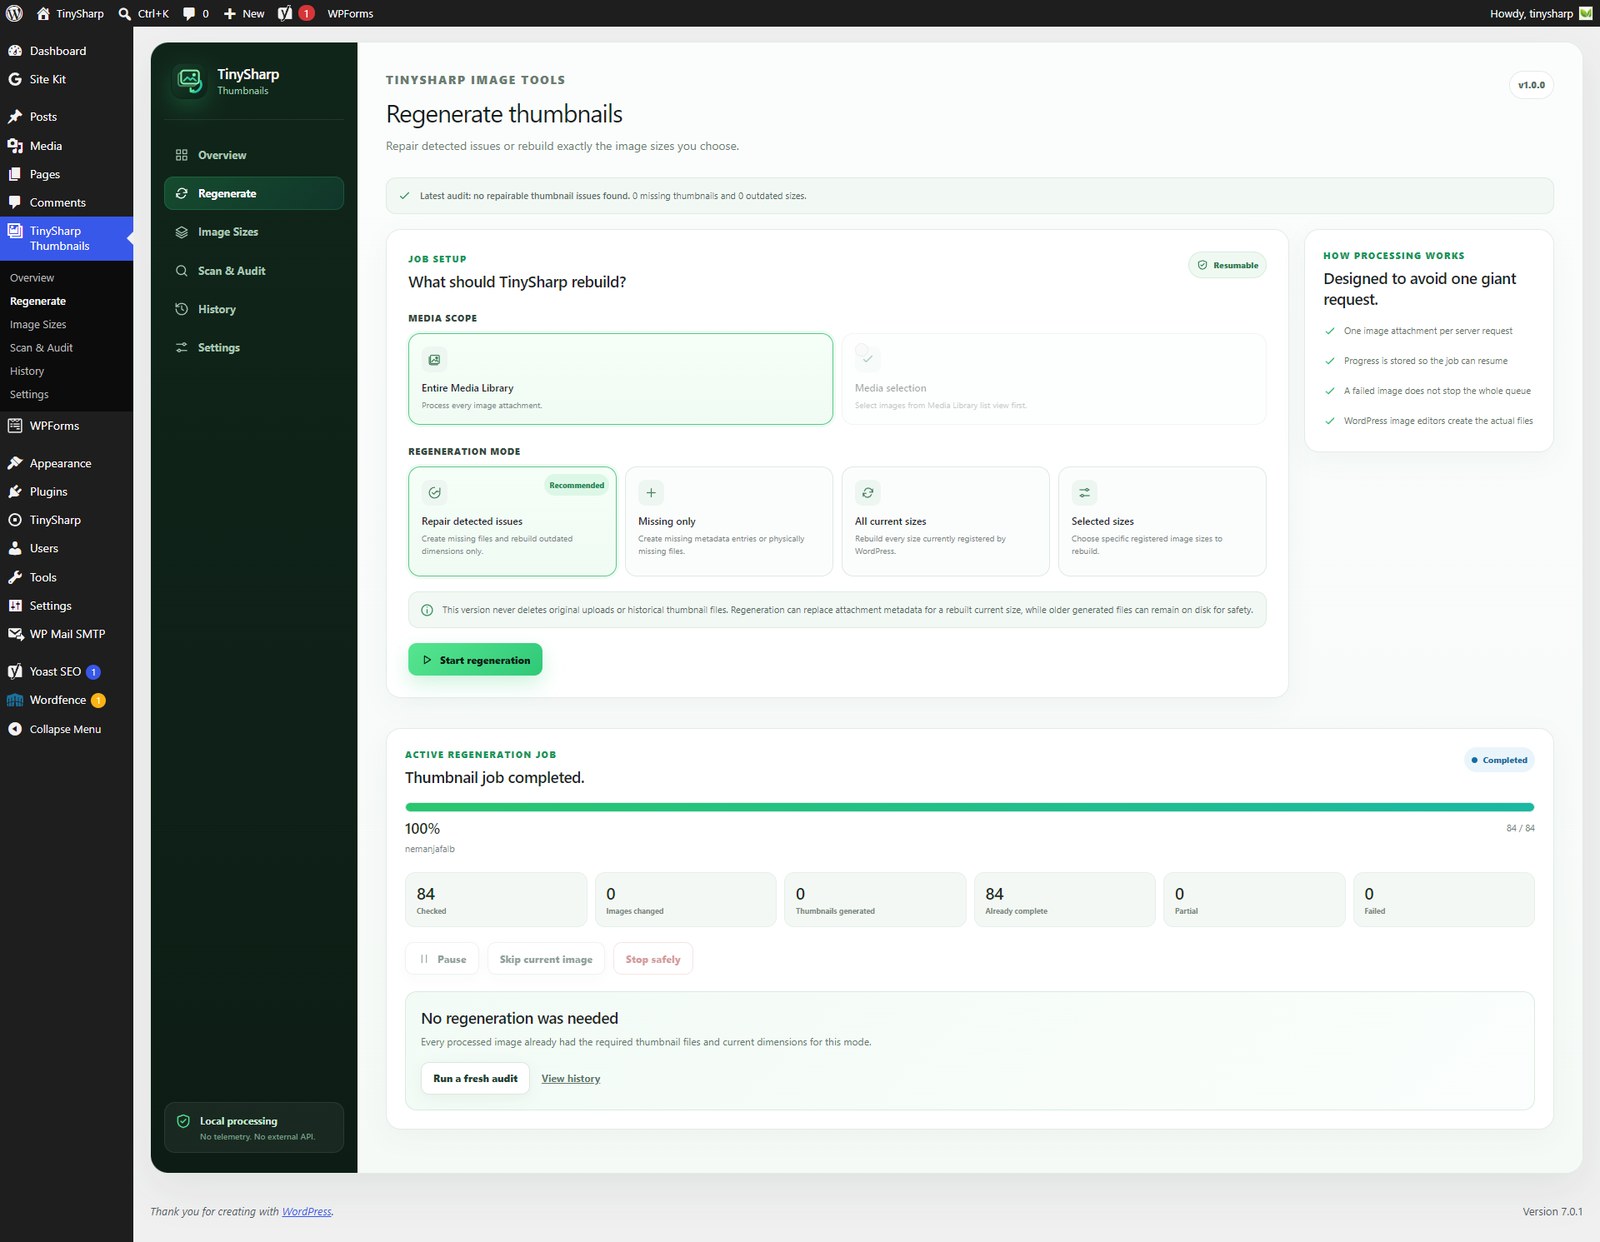Choose Missing only mode

click(729, 521)
